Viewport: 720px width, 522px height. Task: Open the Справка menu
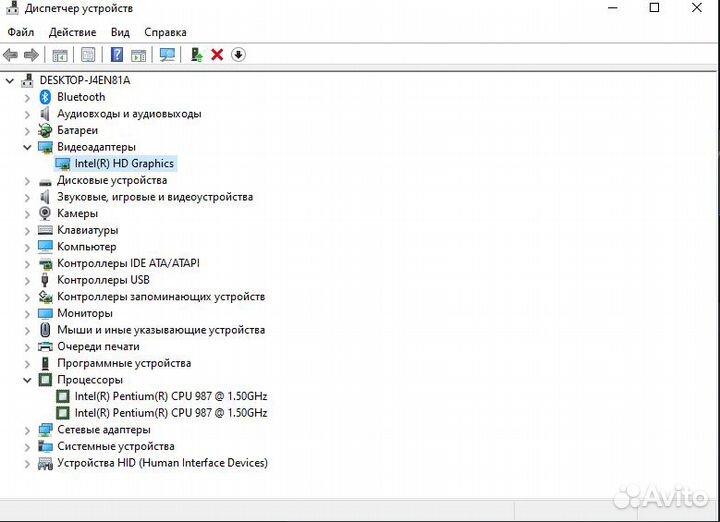tap(165, 32)
